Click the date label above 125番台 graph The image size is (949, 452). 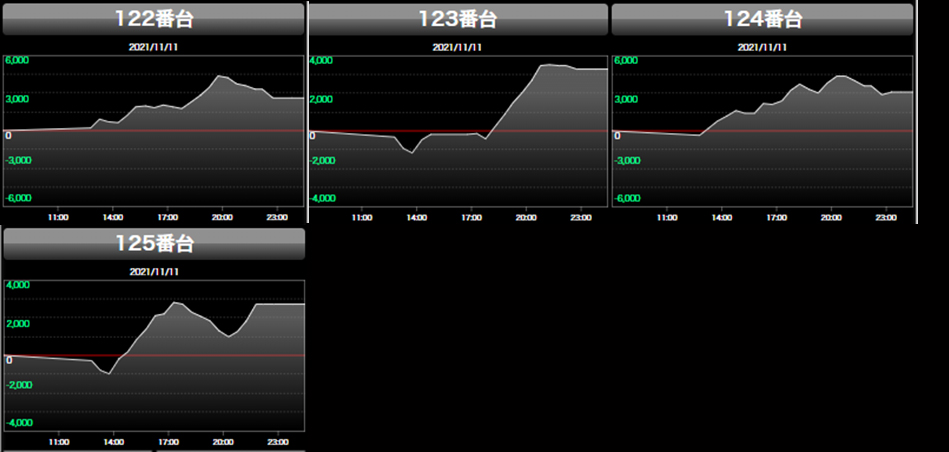tap(153, 271)
